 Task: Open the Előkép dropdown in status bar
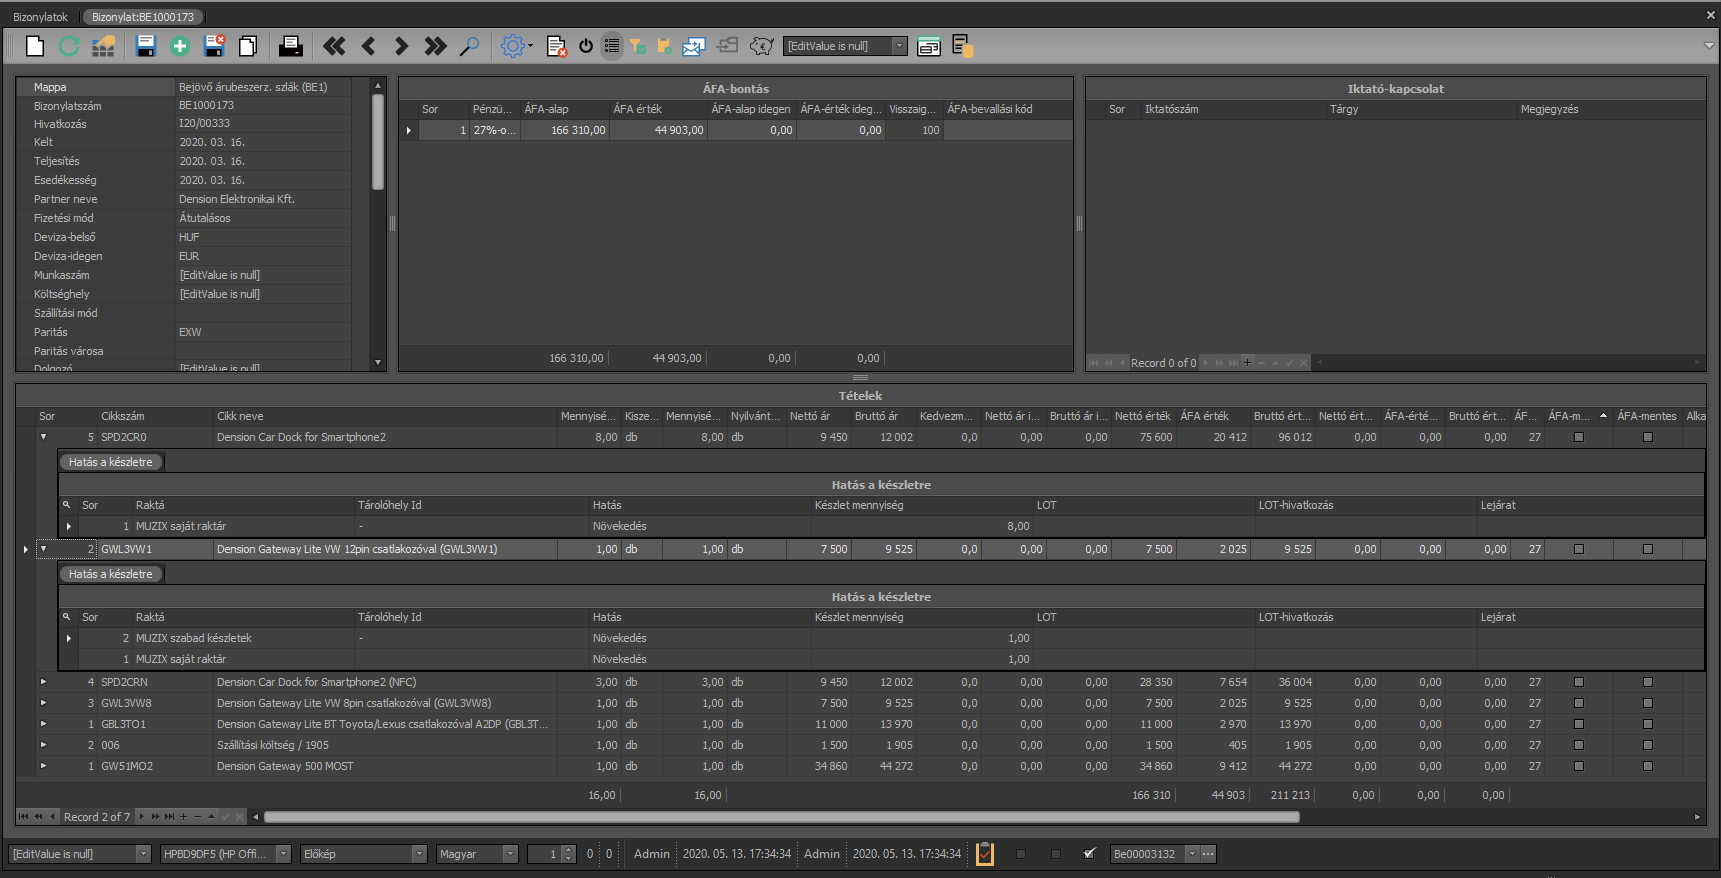point(419,854)
